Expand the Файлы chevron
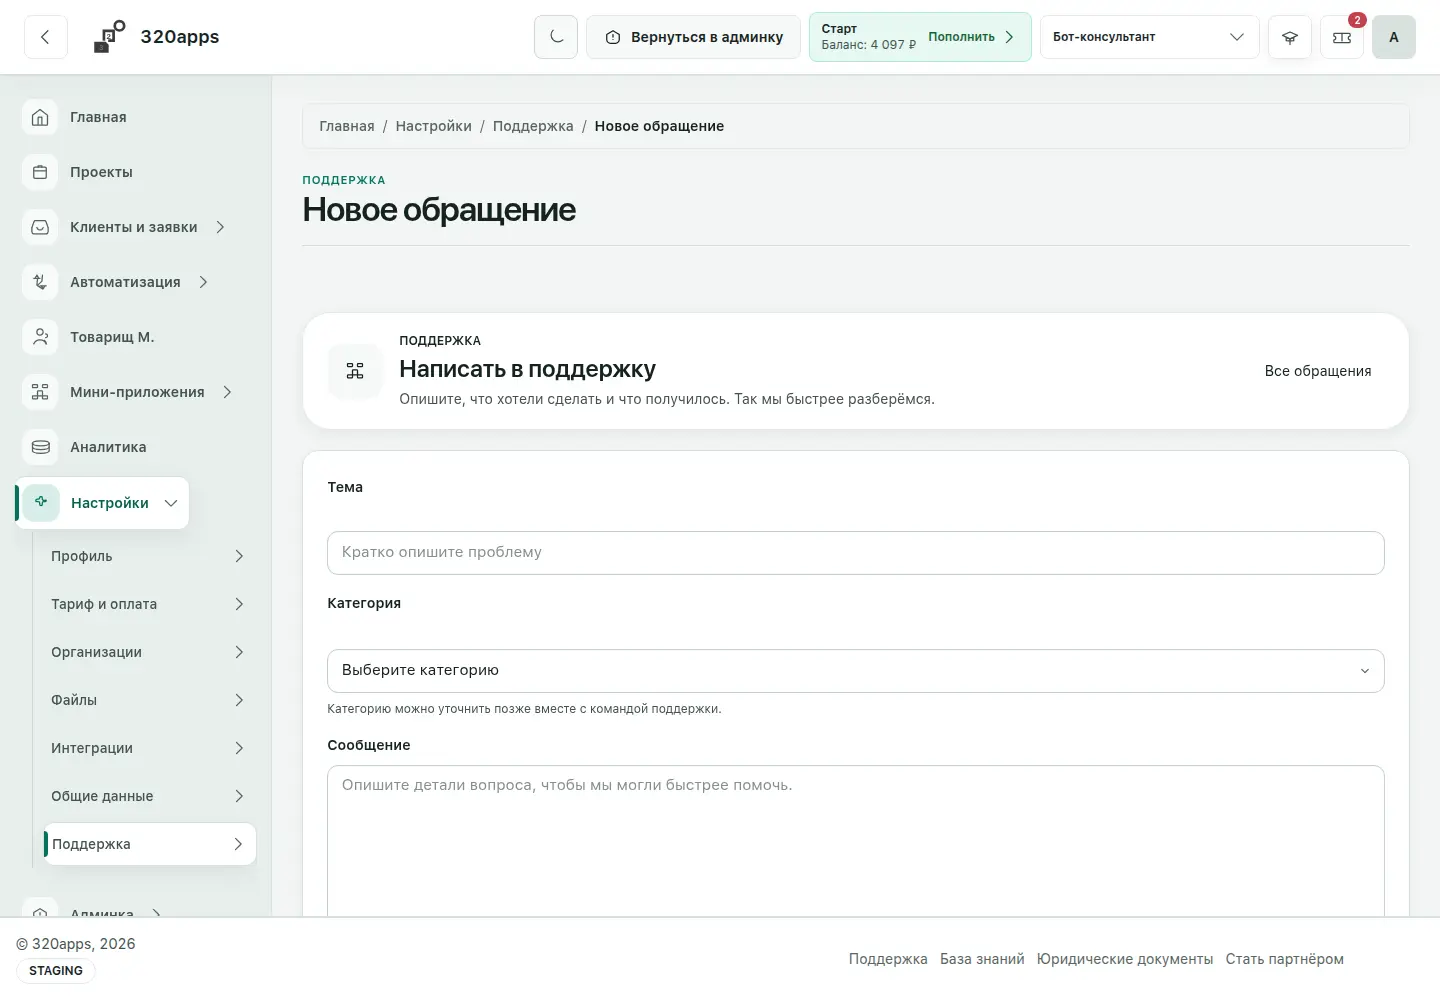 (239, 700)
